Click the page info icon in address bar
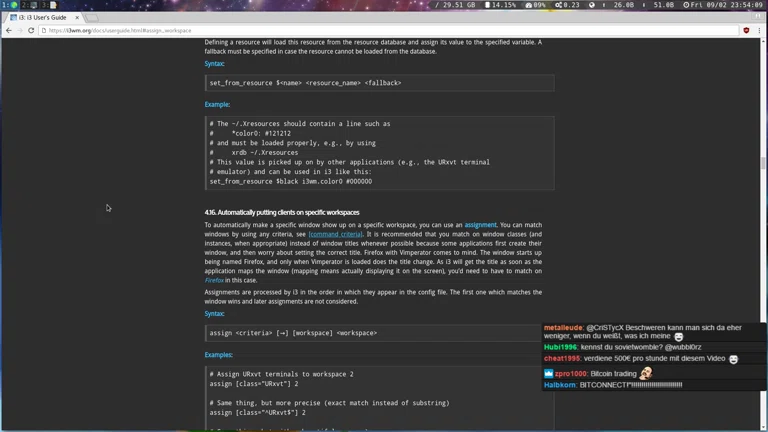The height and width of the screenshot is (432, 768). pyautogui.click(x=44, y=30)
